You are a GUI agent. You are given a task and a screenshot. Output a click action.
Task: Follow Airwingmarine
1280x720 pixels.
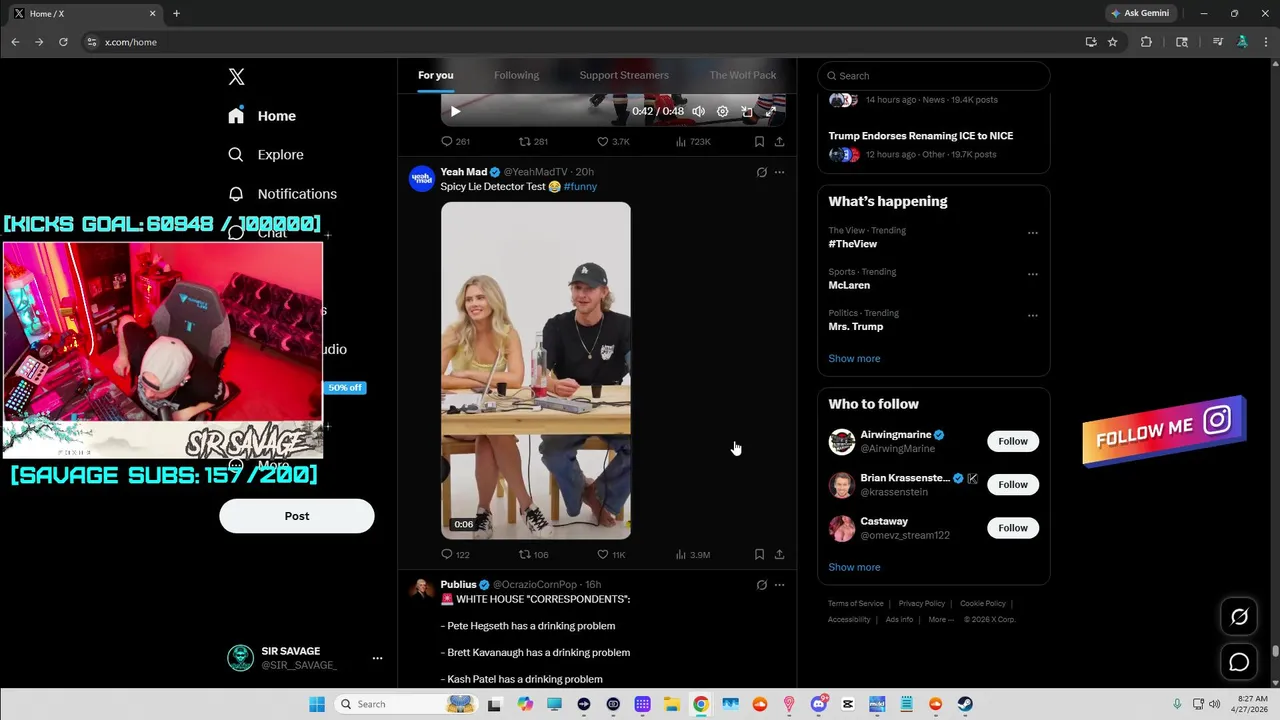1013,441
